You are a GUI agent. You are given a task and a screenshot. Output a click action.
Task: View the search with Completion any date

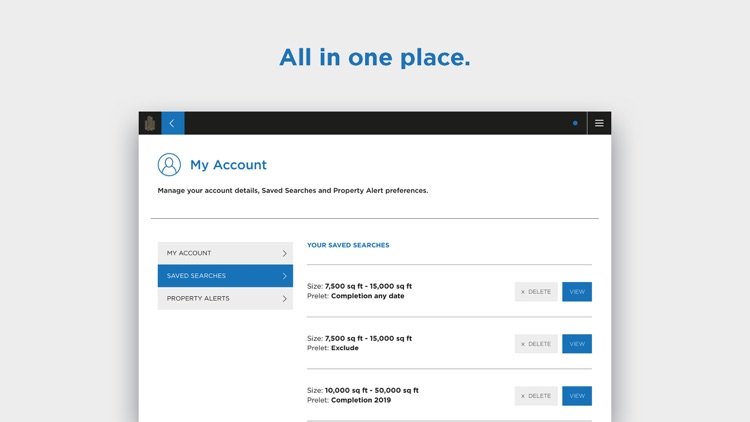(x=577, y=291)
